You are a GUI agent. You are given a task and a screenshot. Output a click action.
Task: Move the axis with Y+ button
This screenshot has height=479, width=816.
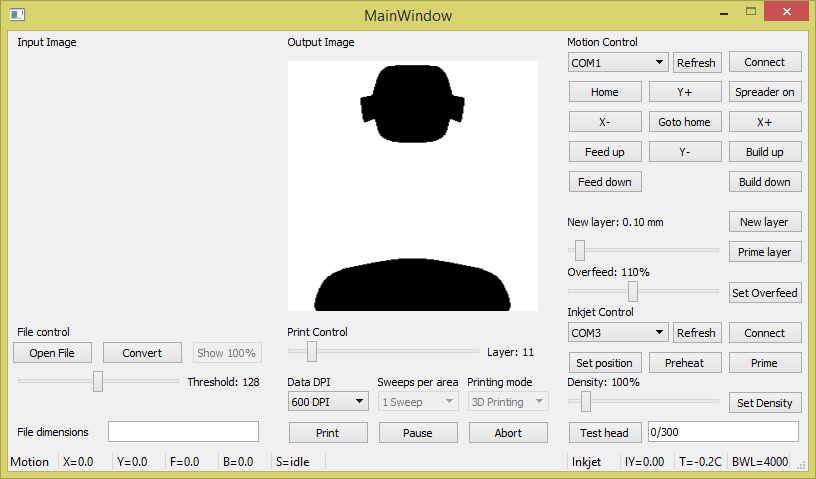pyautogui.click(x=684, y=92)
